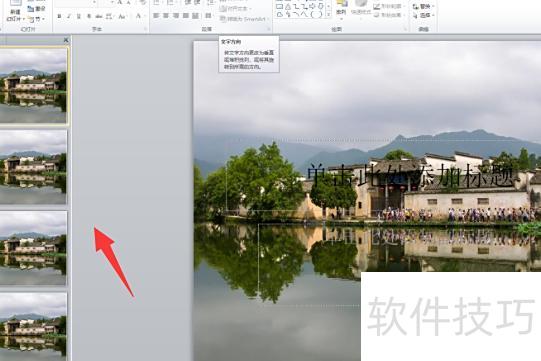Click the Replace button
The width and height of the screenshot is (541, 361).
point(423,7)
